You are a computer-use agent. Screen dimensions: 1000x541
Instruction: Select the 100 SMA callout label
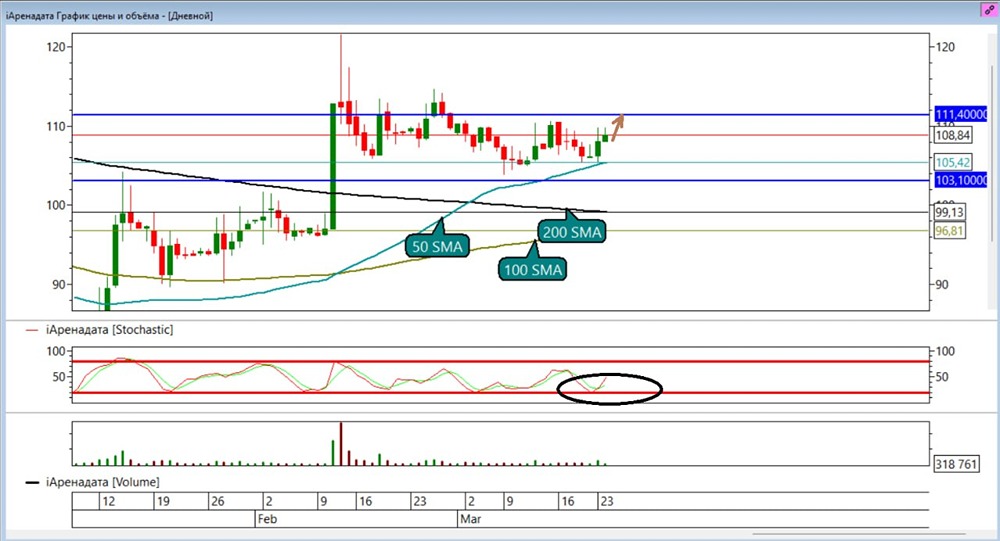533,269
